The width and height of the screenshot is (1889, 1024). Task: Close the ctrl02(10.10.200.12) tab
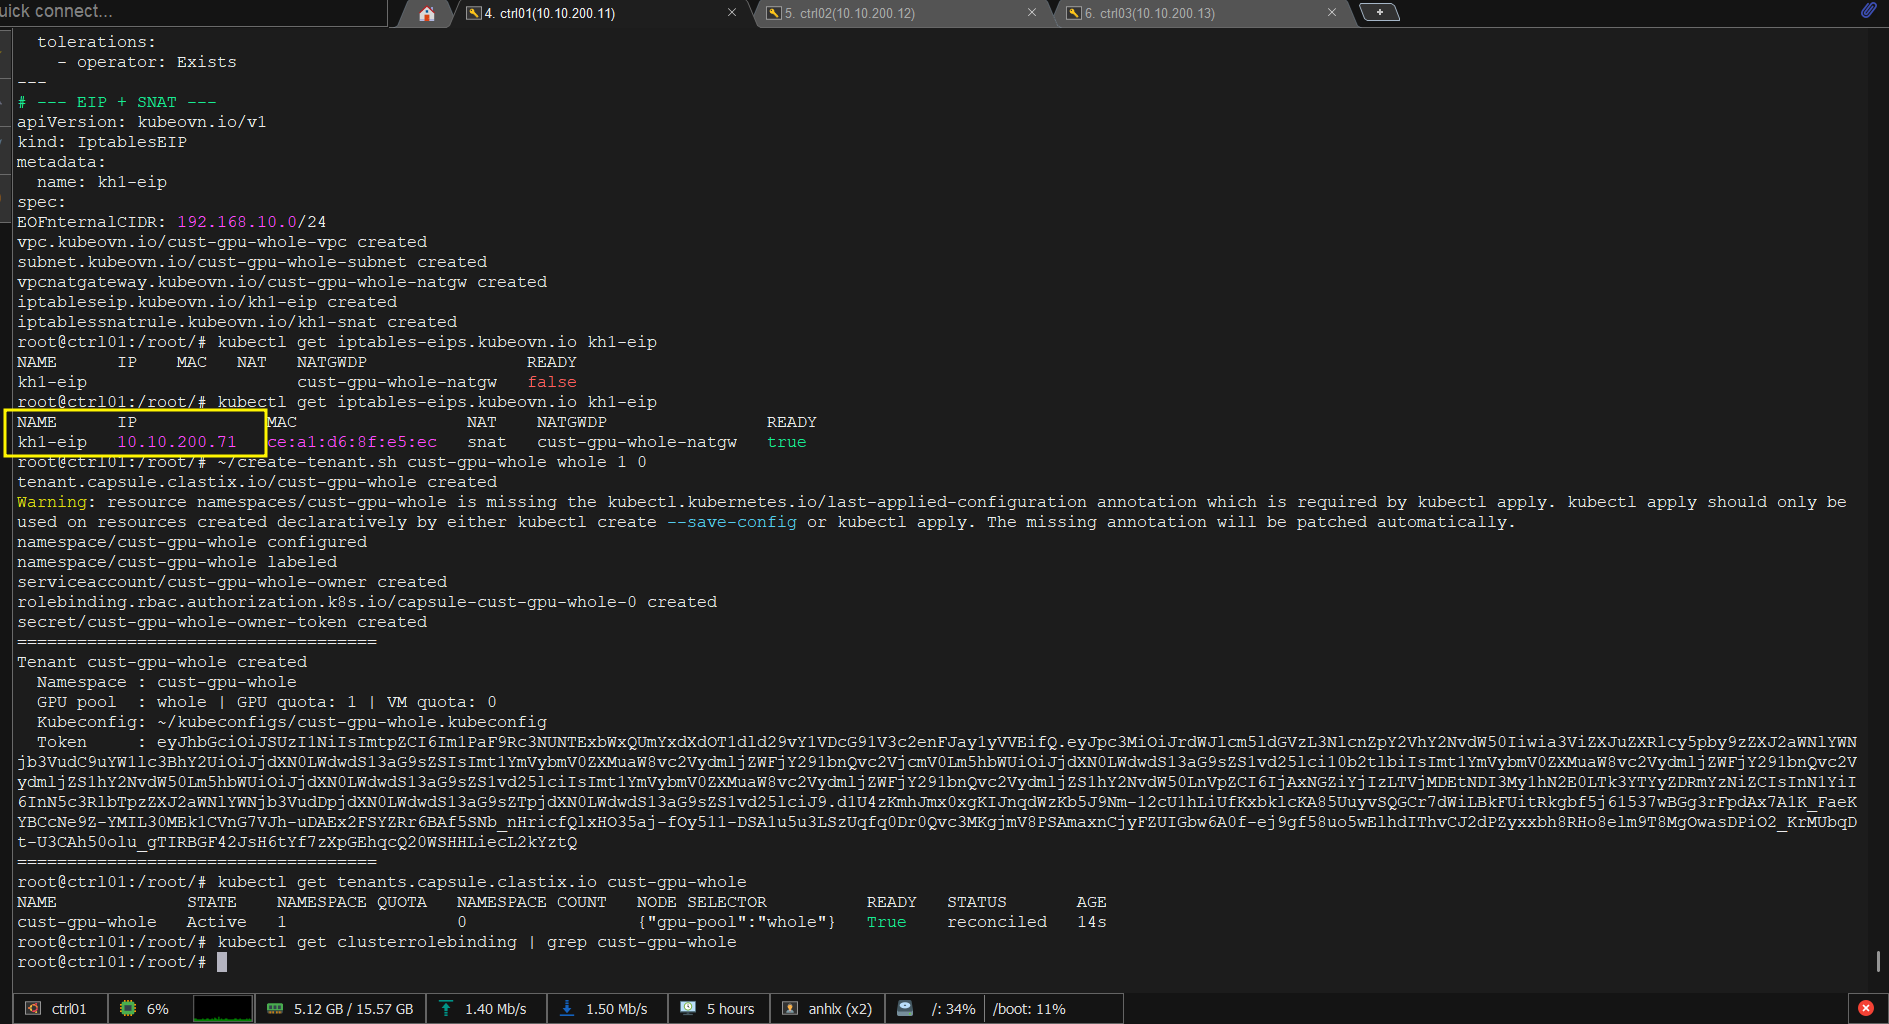(x=1032, y=13)
